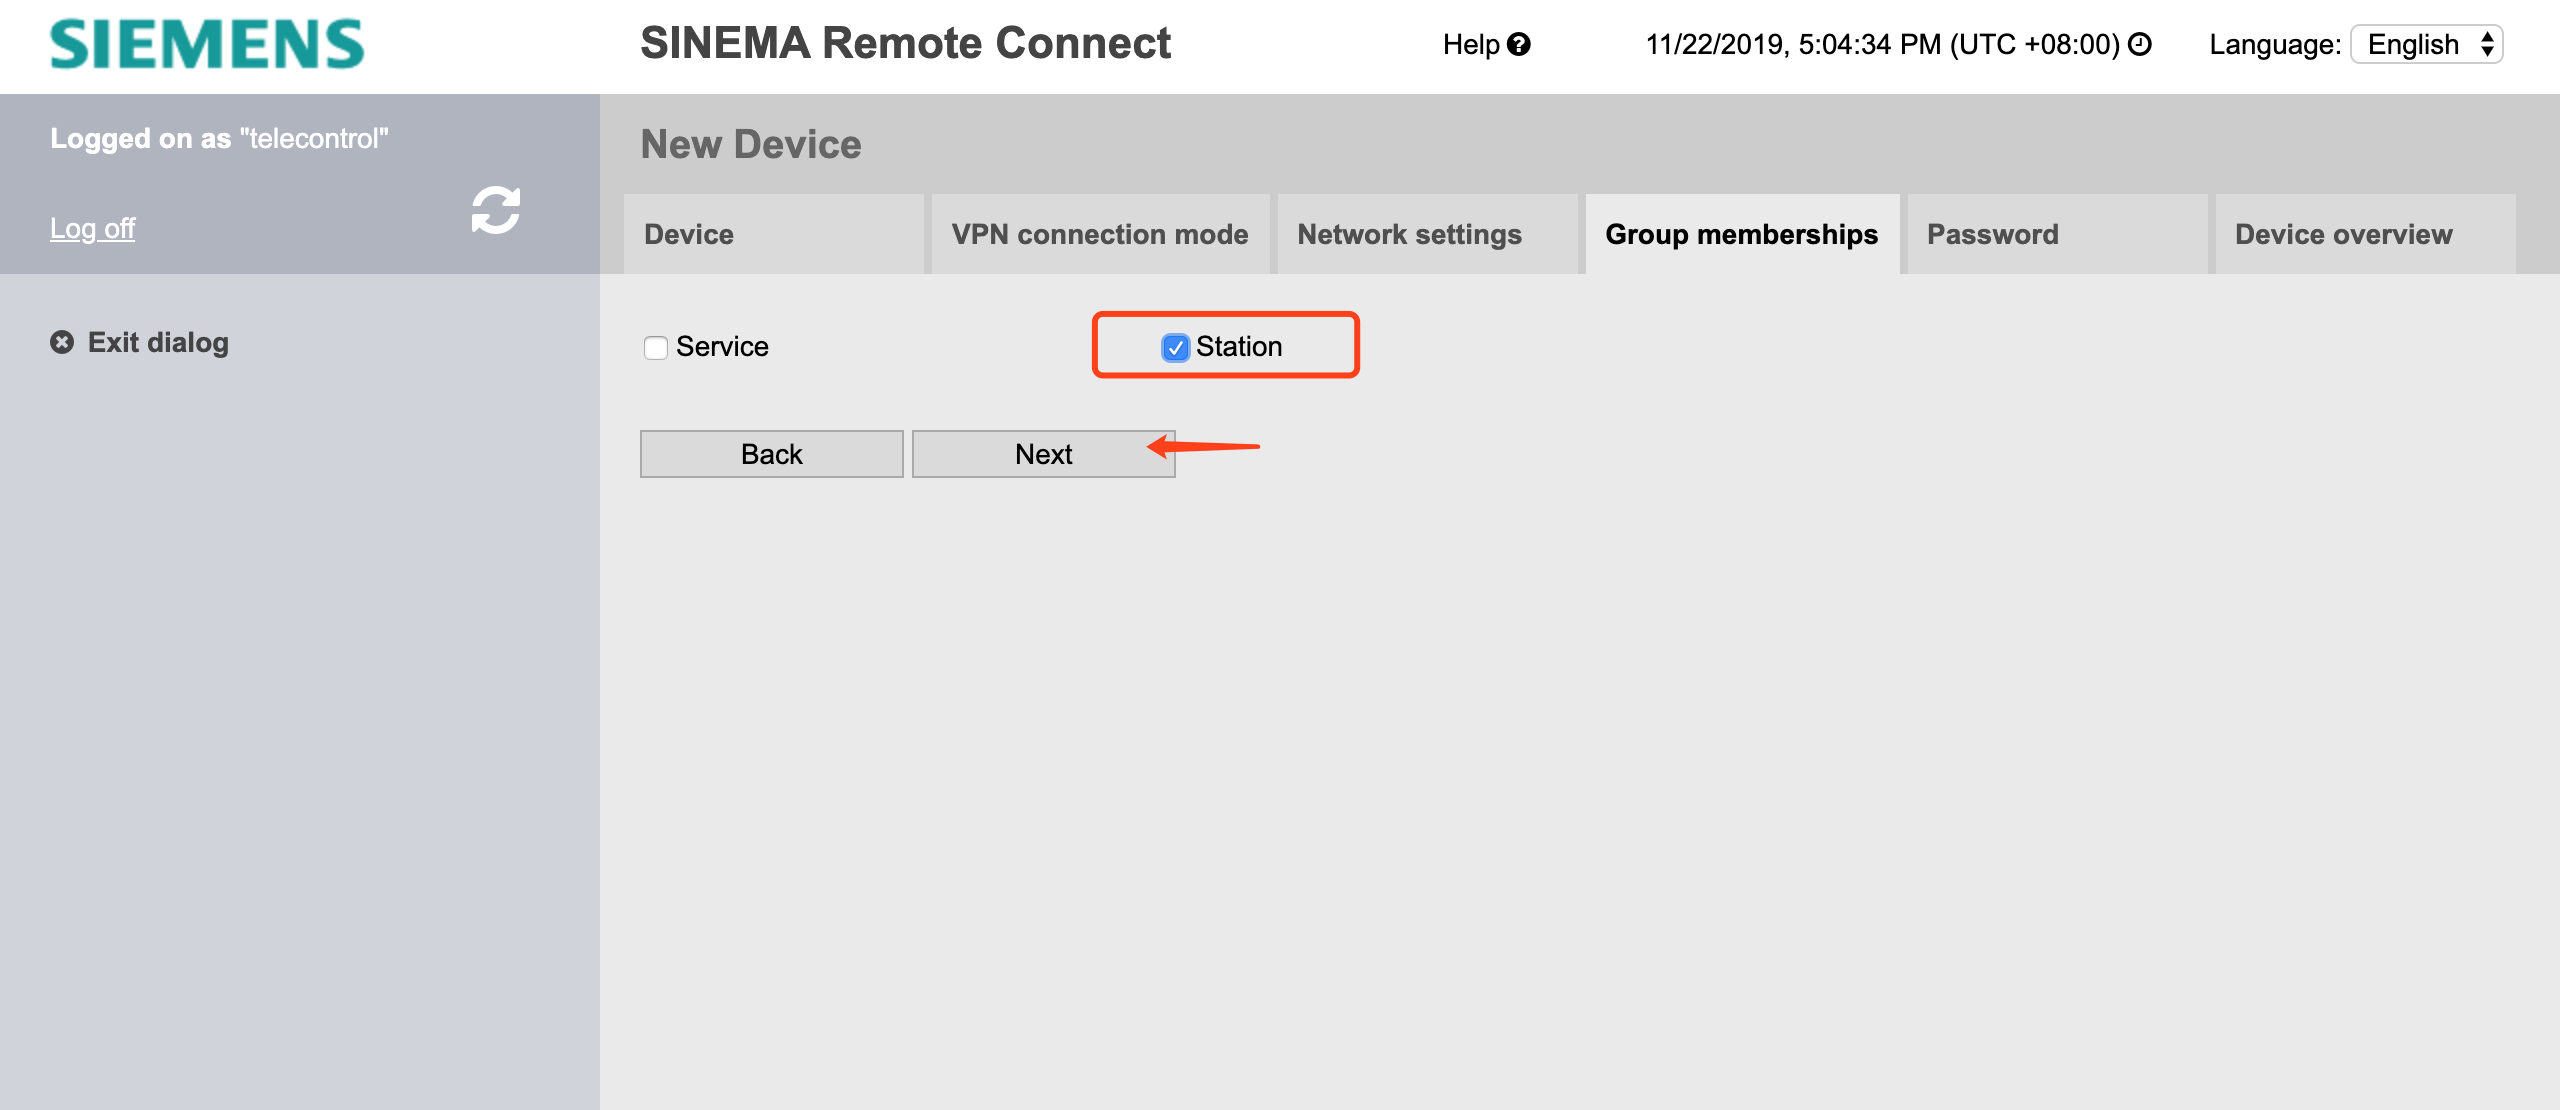Enable the Service checkbox
Viewport: 2560px width, 1110px height.
(656, 348)
